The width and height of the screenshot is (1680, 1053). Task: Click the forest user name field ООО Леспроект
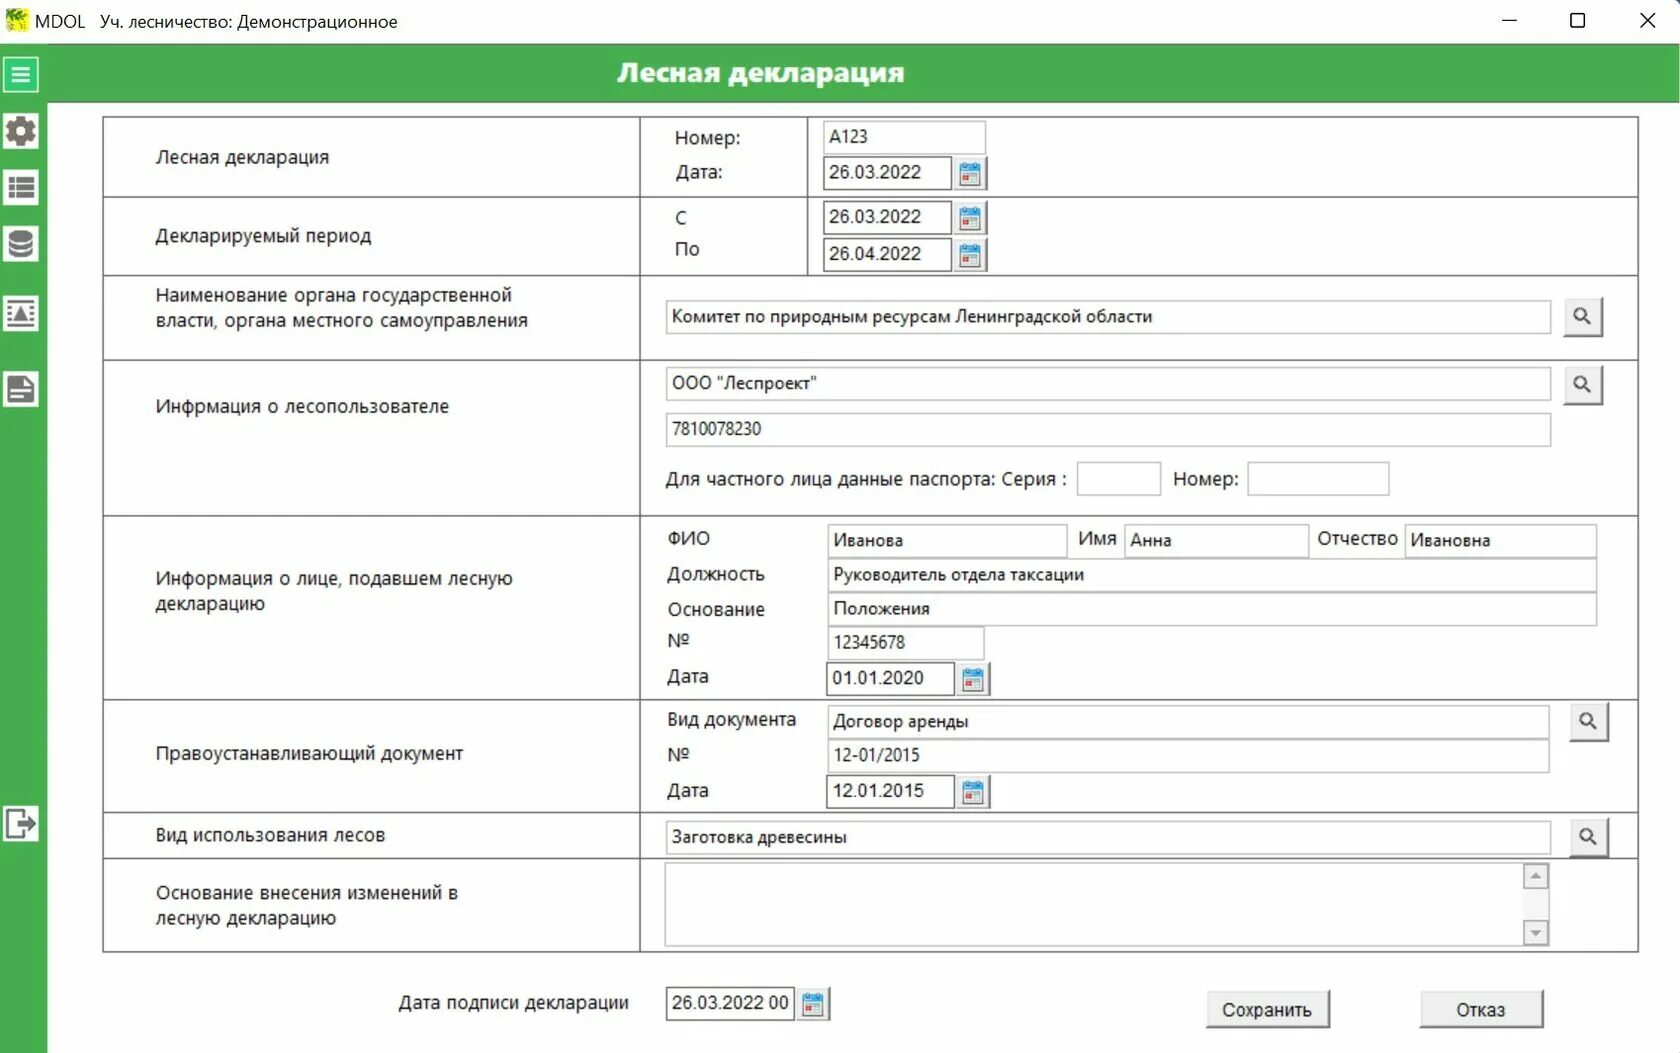[x=1108, y=384]
